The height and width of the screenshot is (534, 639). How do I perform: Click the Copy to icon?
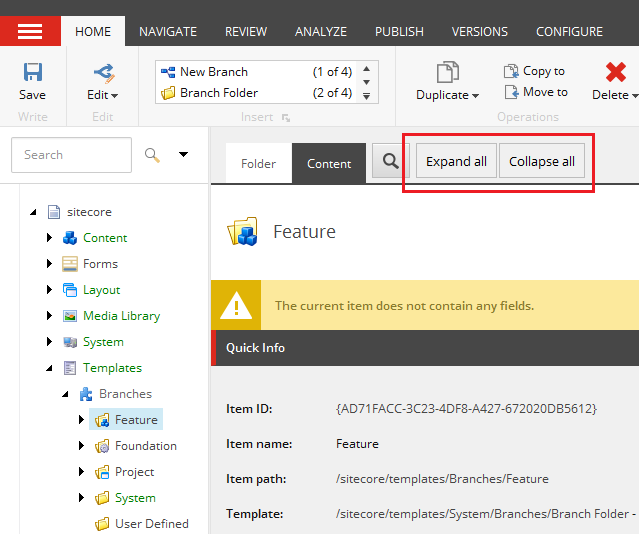pos(511,71)
